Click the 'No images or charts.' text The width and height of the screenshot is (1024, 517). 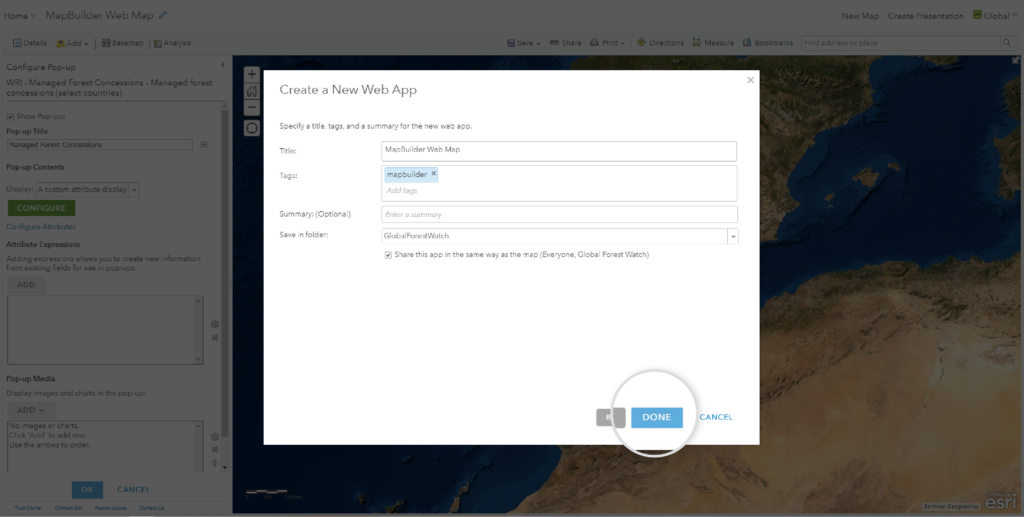pos(44,426)
